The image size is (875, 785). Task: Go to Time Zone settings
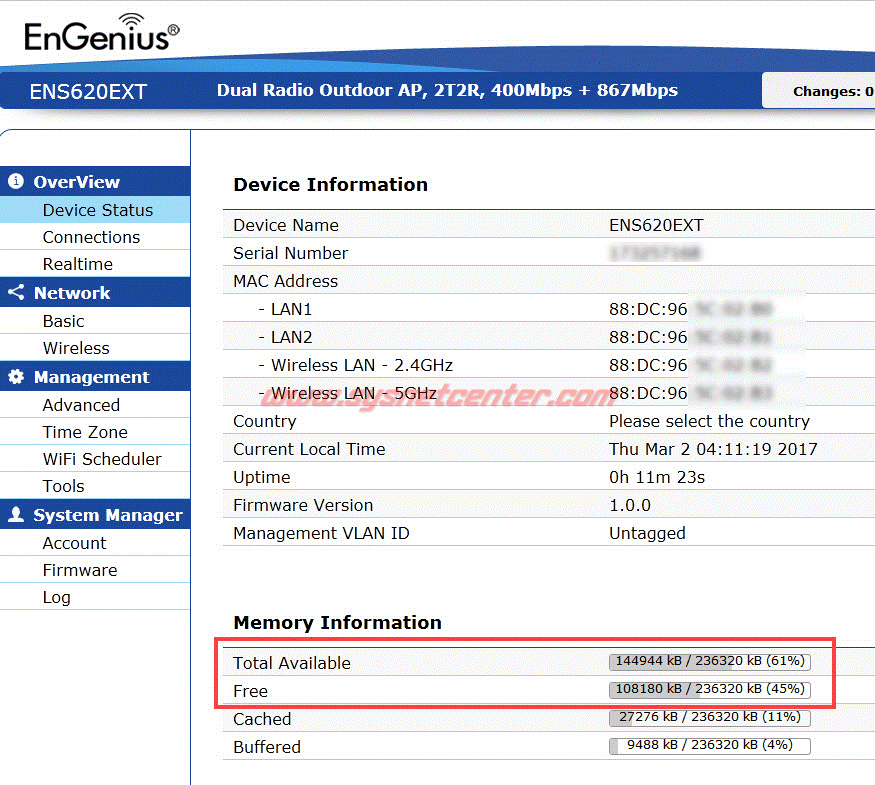coord(84,432)
